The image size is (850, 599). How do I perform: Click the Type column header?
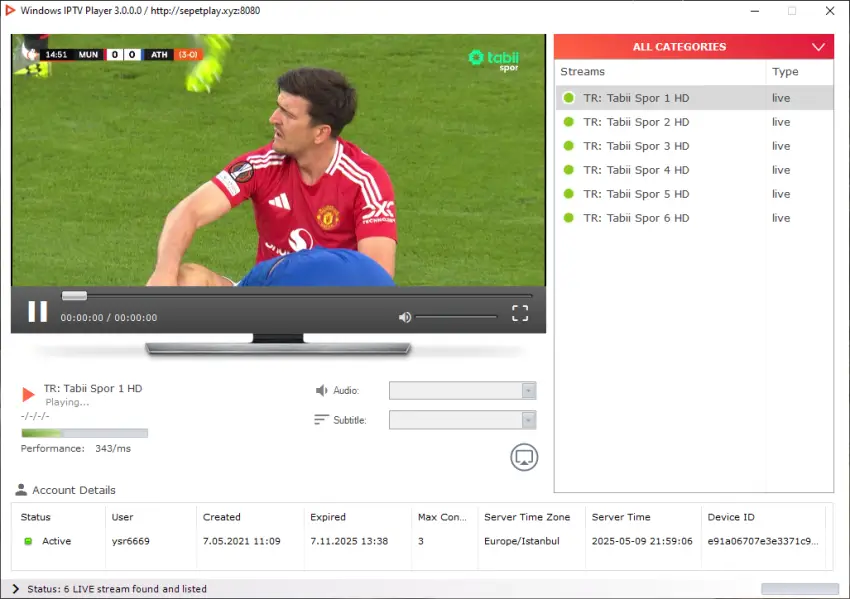click(785, 72)
